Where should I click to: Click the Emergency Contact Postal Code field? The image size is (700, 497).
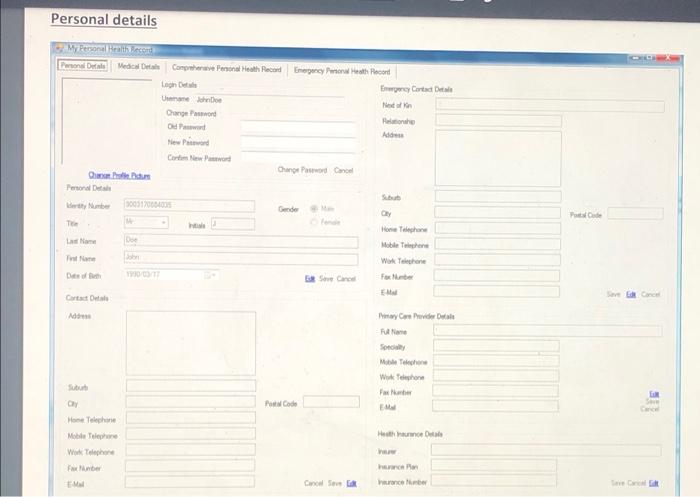click(635, 213)
